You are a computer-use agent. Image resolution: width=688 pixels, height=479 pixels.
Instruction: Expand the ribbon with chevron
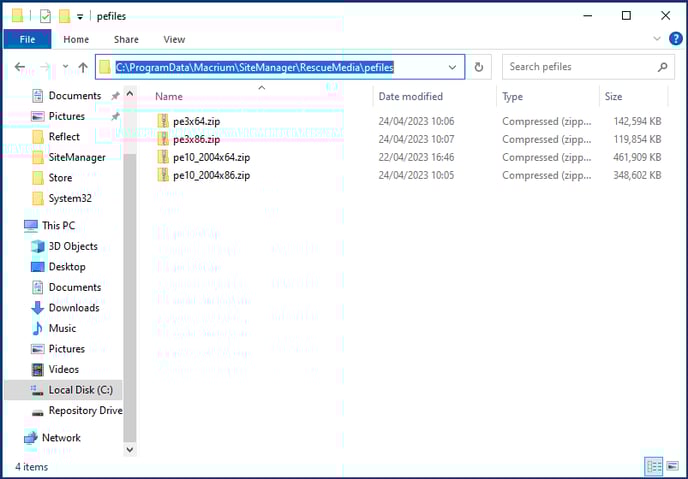pyautogui.click(x=657, y=39)
